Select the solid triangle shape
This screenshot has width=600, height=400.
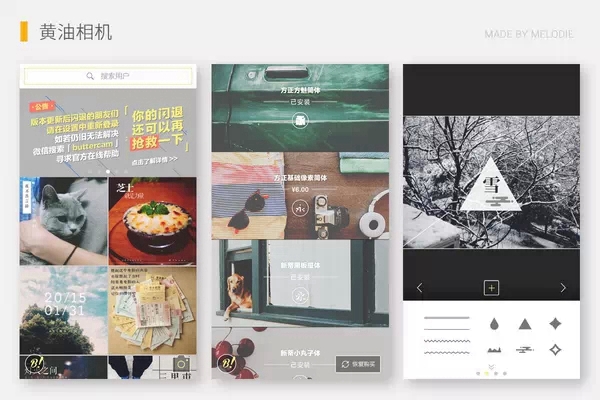coord(525,324)
